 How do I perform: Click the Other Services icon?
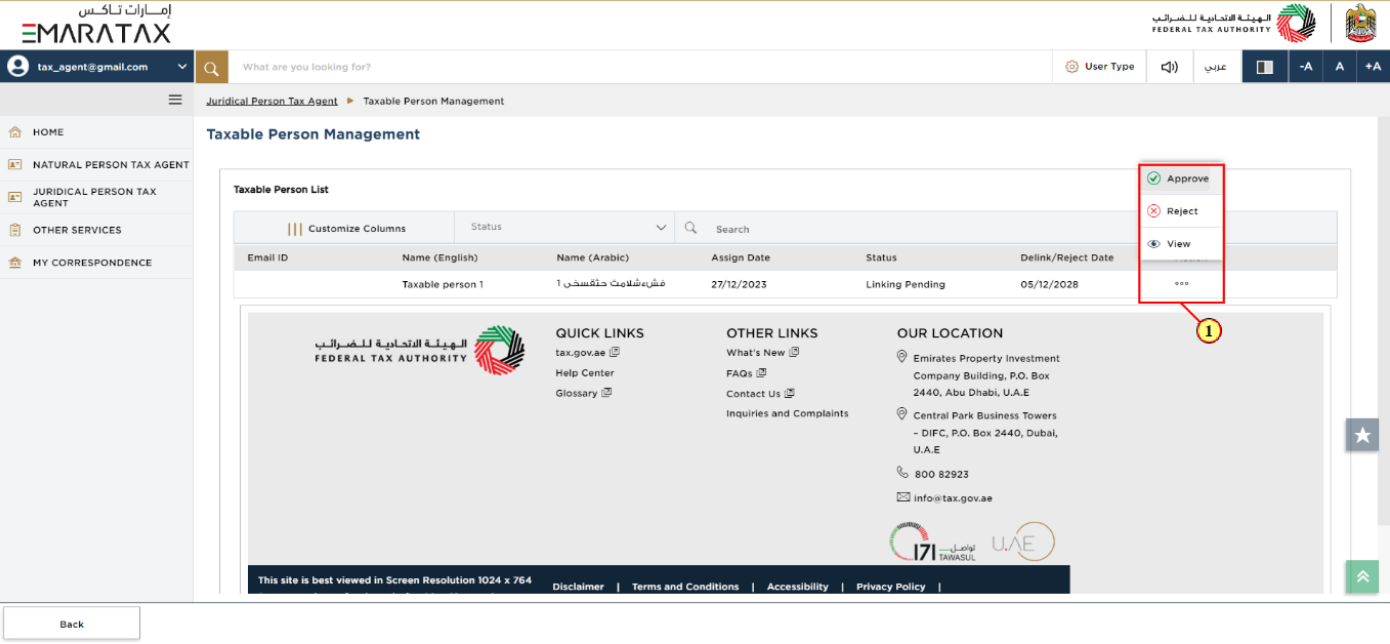coord(14,230)
